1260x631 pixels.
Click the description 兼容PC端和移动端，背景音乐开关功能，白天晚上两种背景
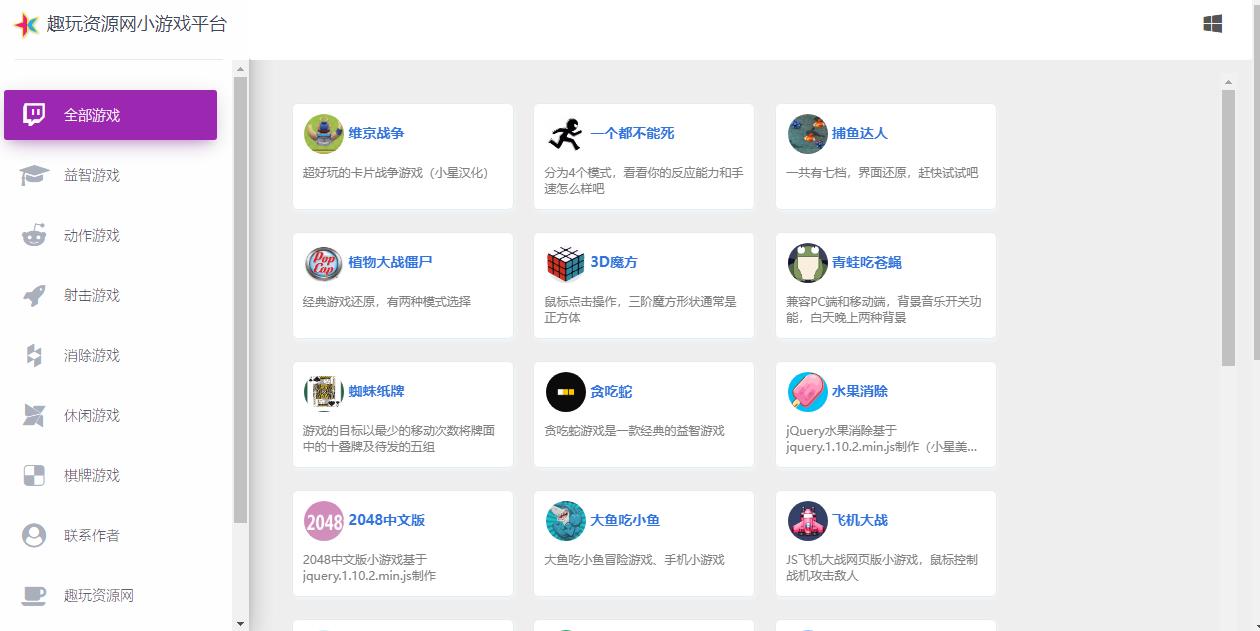click(x=884, y=309)
